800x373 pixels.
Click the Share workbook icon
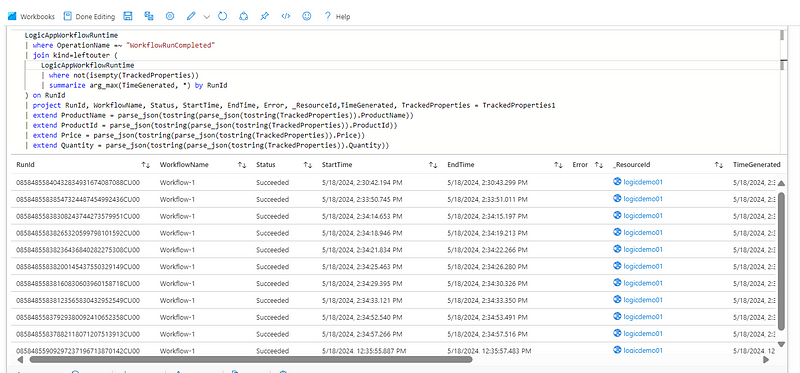(x=243, y=16)
